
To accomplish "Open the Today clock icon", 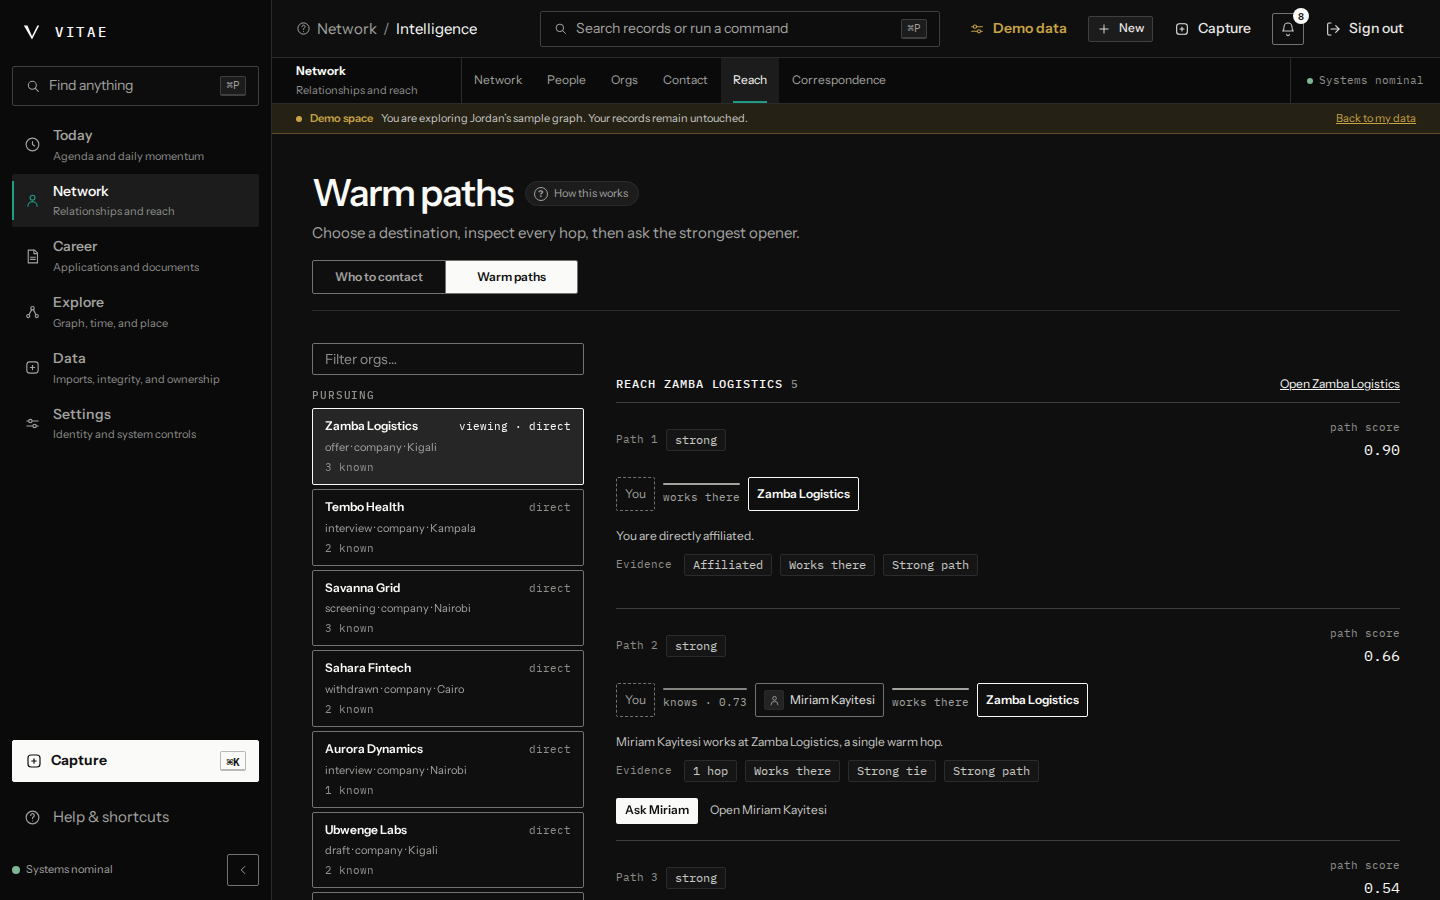I will (x=33, y=145).
